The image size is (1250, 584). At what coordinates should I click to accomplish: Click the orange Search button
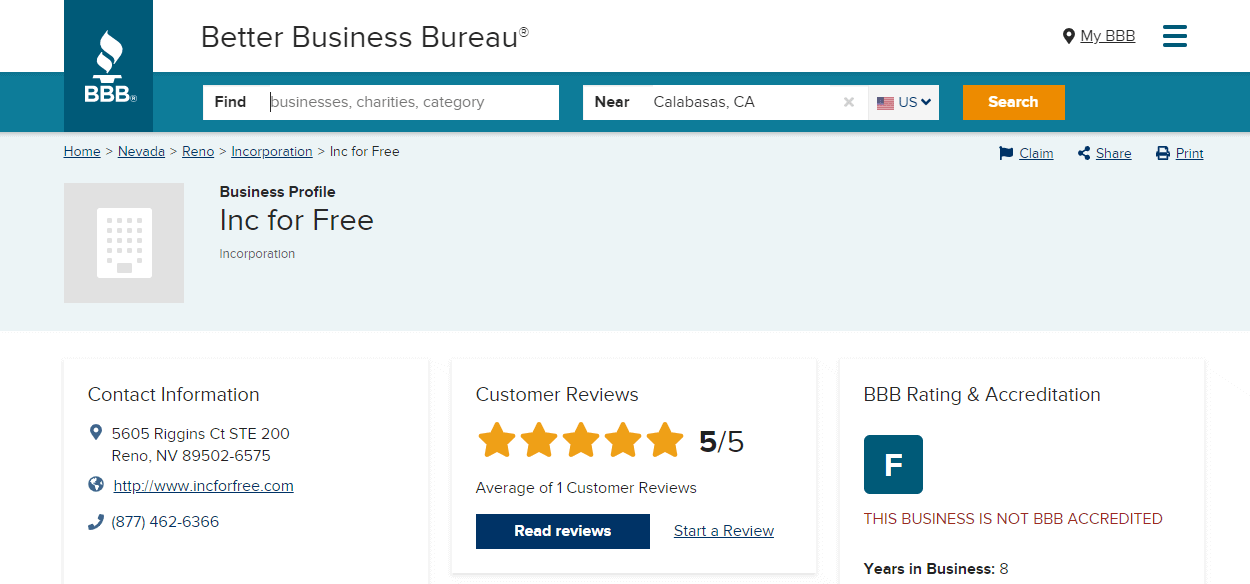click(x=1014, y=102)
